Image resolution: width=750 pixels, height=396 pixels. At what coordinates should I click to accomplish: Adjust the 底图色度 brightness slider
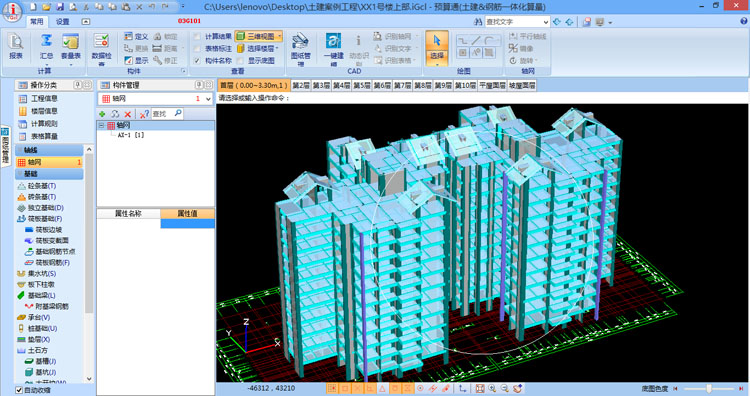[x=709, y=389]
